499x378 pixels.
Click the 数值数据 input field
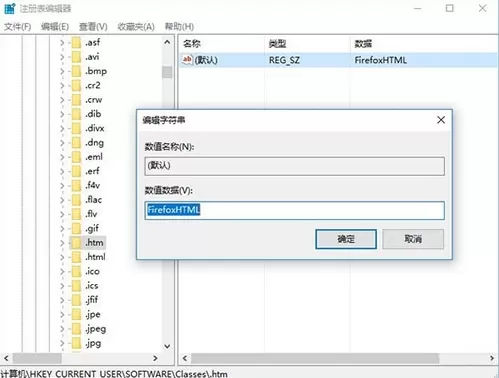(294, 210)
